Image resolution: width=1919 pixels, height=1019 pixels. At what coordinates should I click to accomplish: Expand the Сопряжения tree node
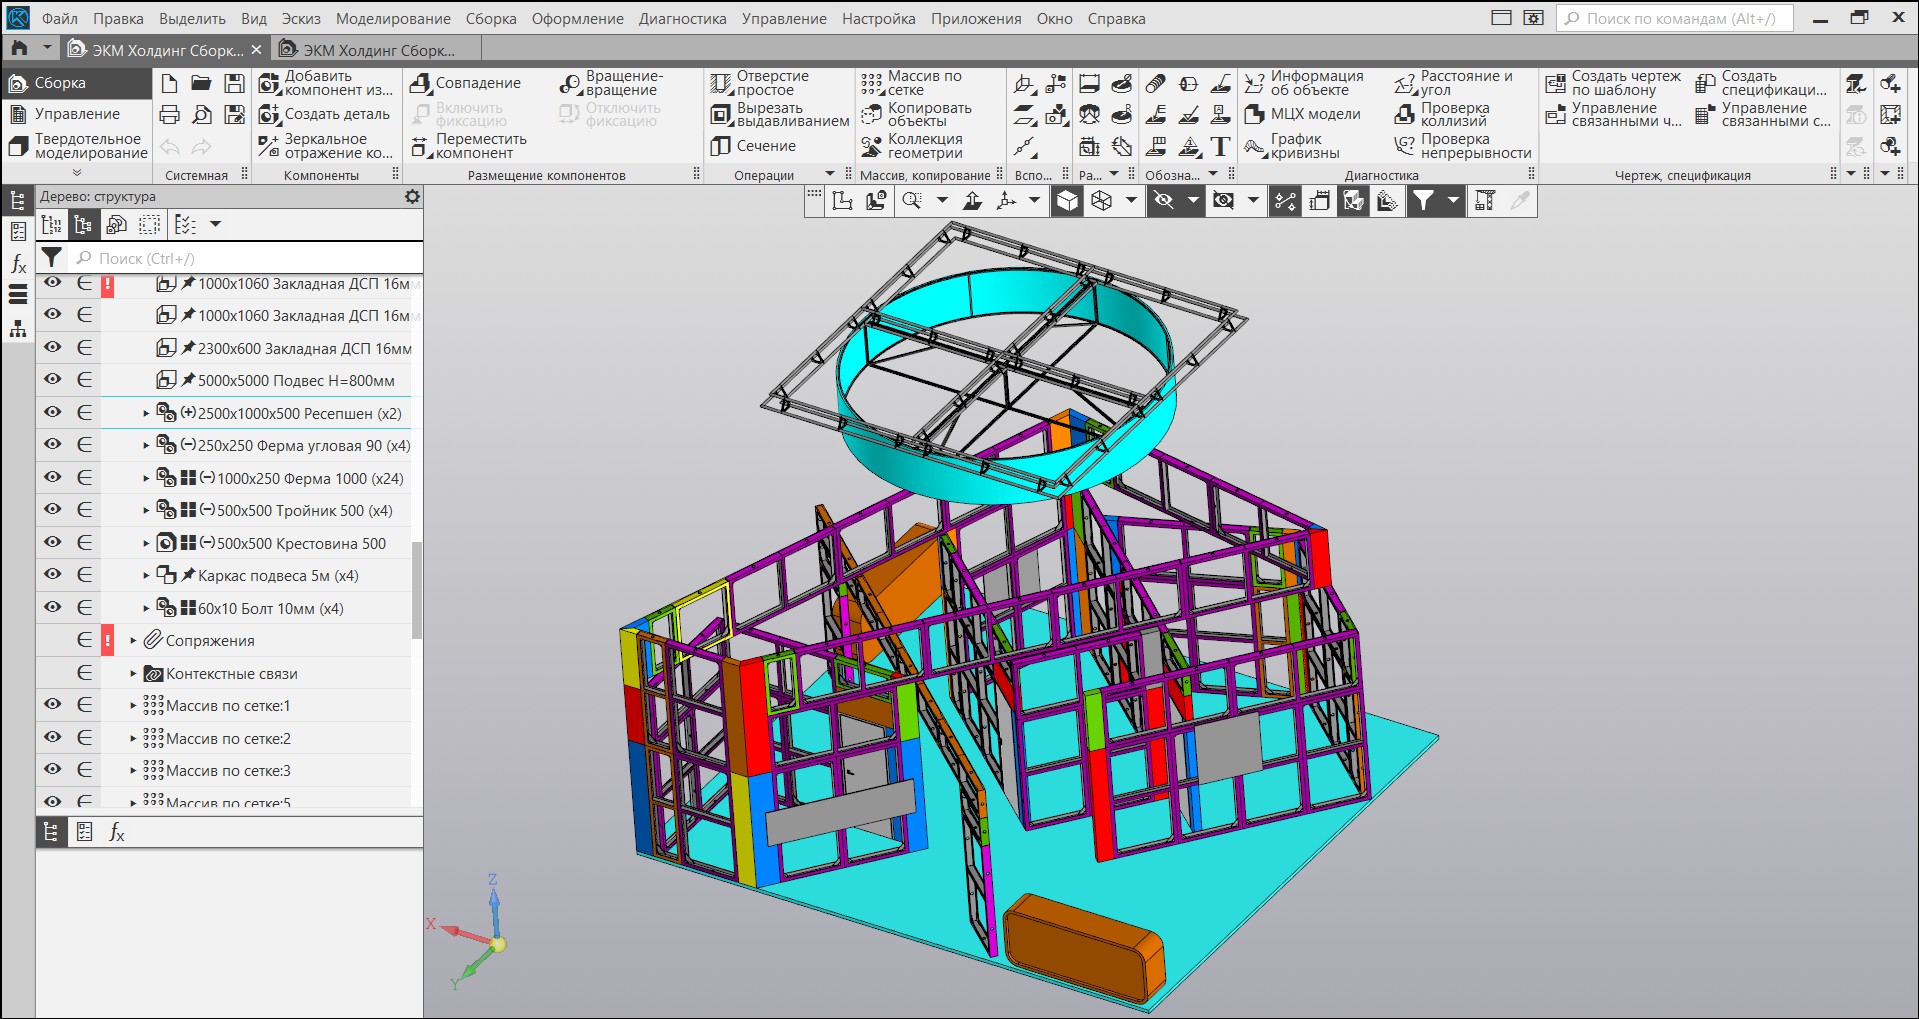pyautogui.click(x=133, y=641)
